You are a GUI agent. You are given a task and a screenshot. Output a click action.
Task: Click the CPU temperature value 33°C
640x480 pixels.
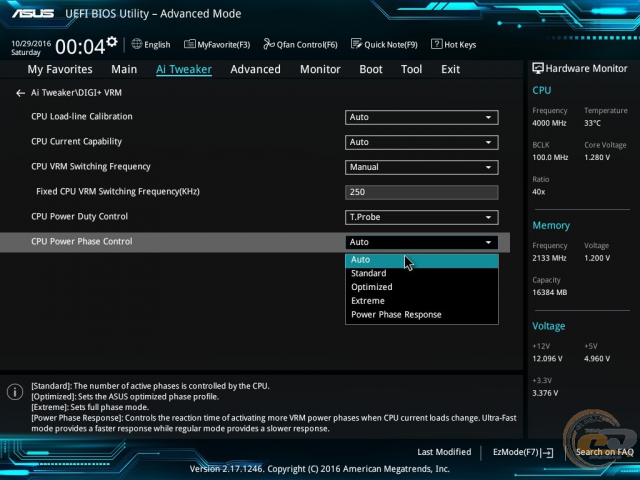[592, 123]
